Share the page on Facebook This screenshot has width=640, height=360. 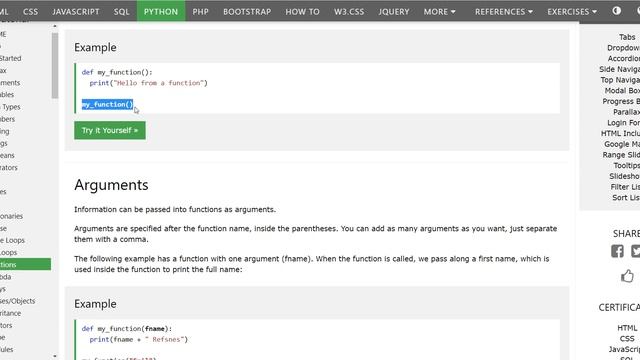tap(617, 251)
